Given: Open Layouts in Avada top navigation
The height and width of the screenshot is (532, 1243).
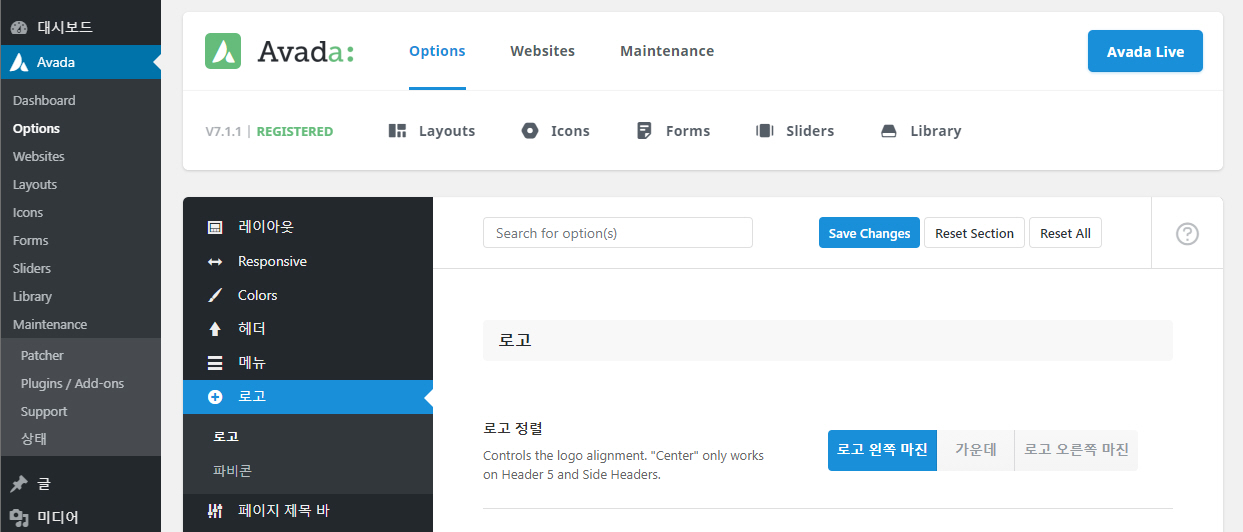Looking at the screenshot, I should [x=432, y=131].
